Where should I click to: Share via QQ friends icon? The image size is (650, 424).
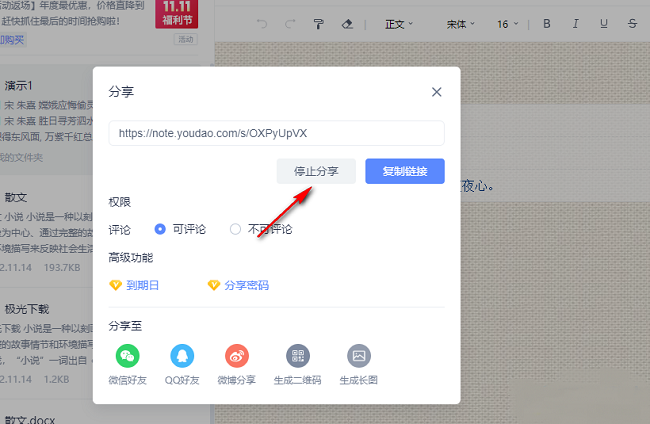182,356
